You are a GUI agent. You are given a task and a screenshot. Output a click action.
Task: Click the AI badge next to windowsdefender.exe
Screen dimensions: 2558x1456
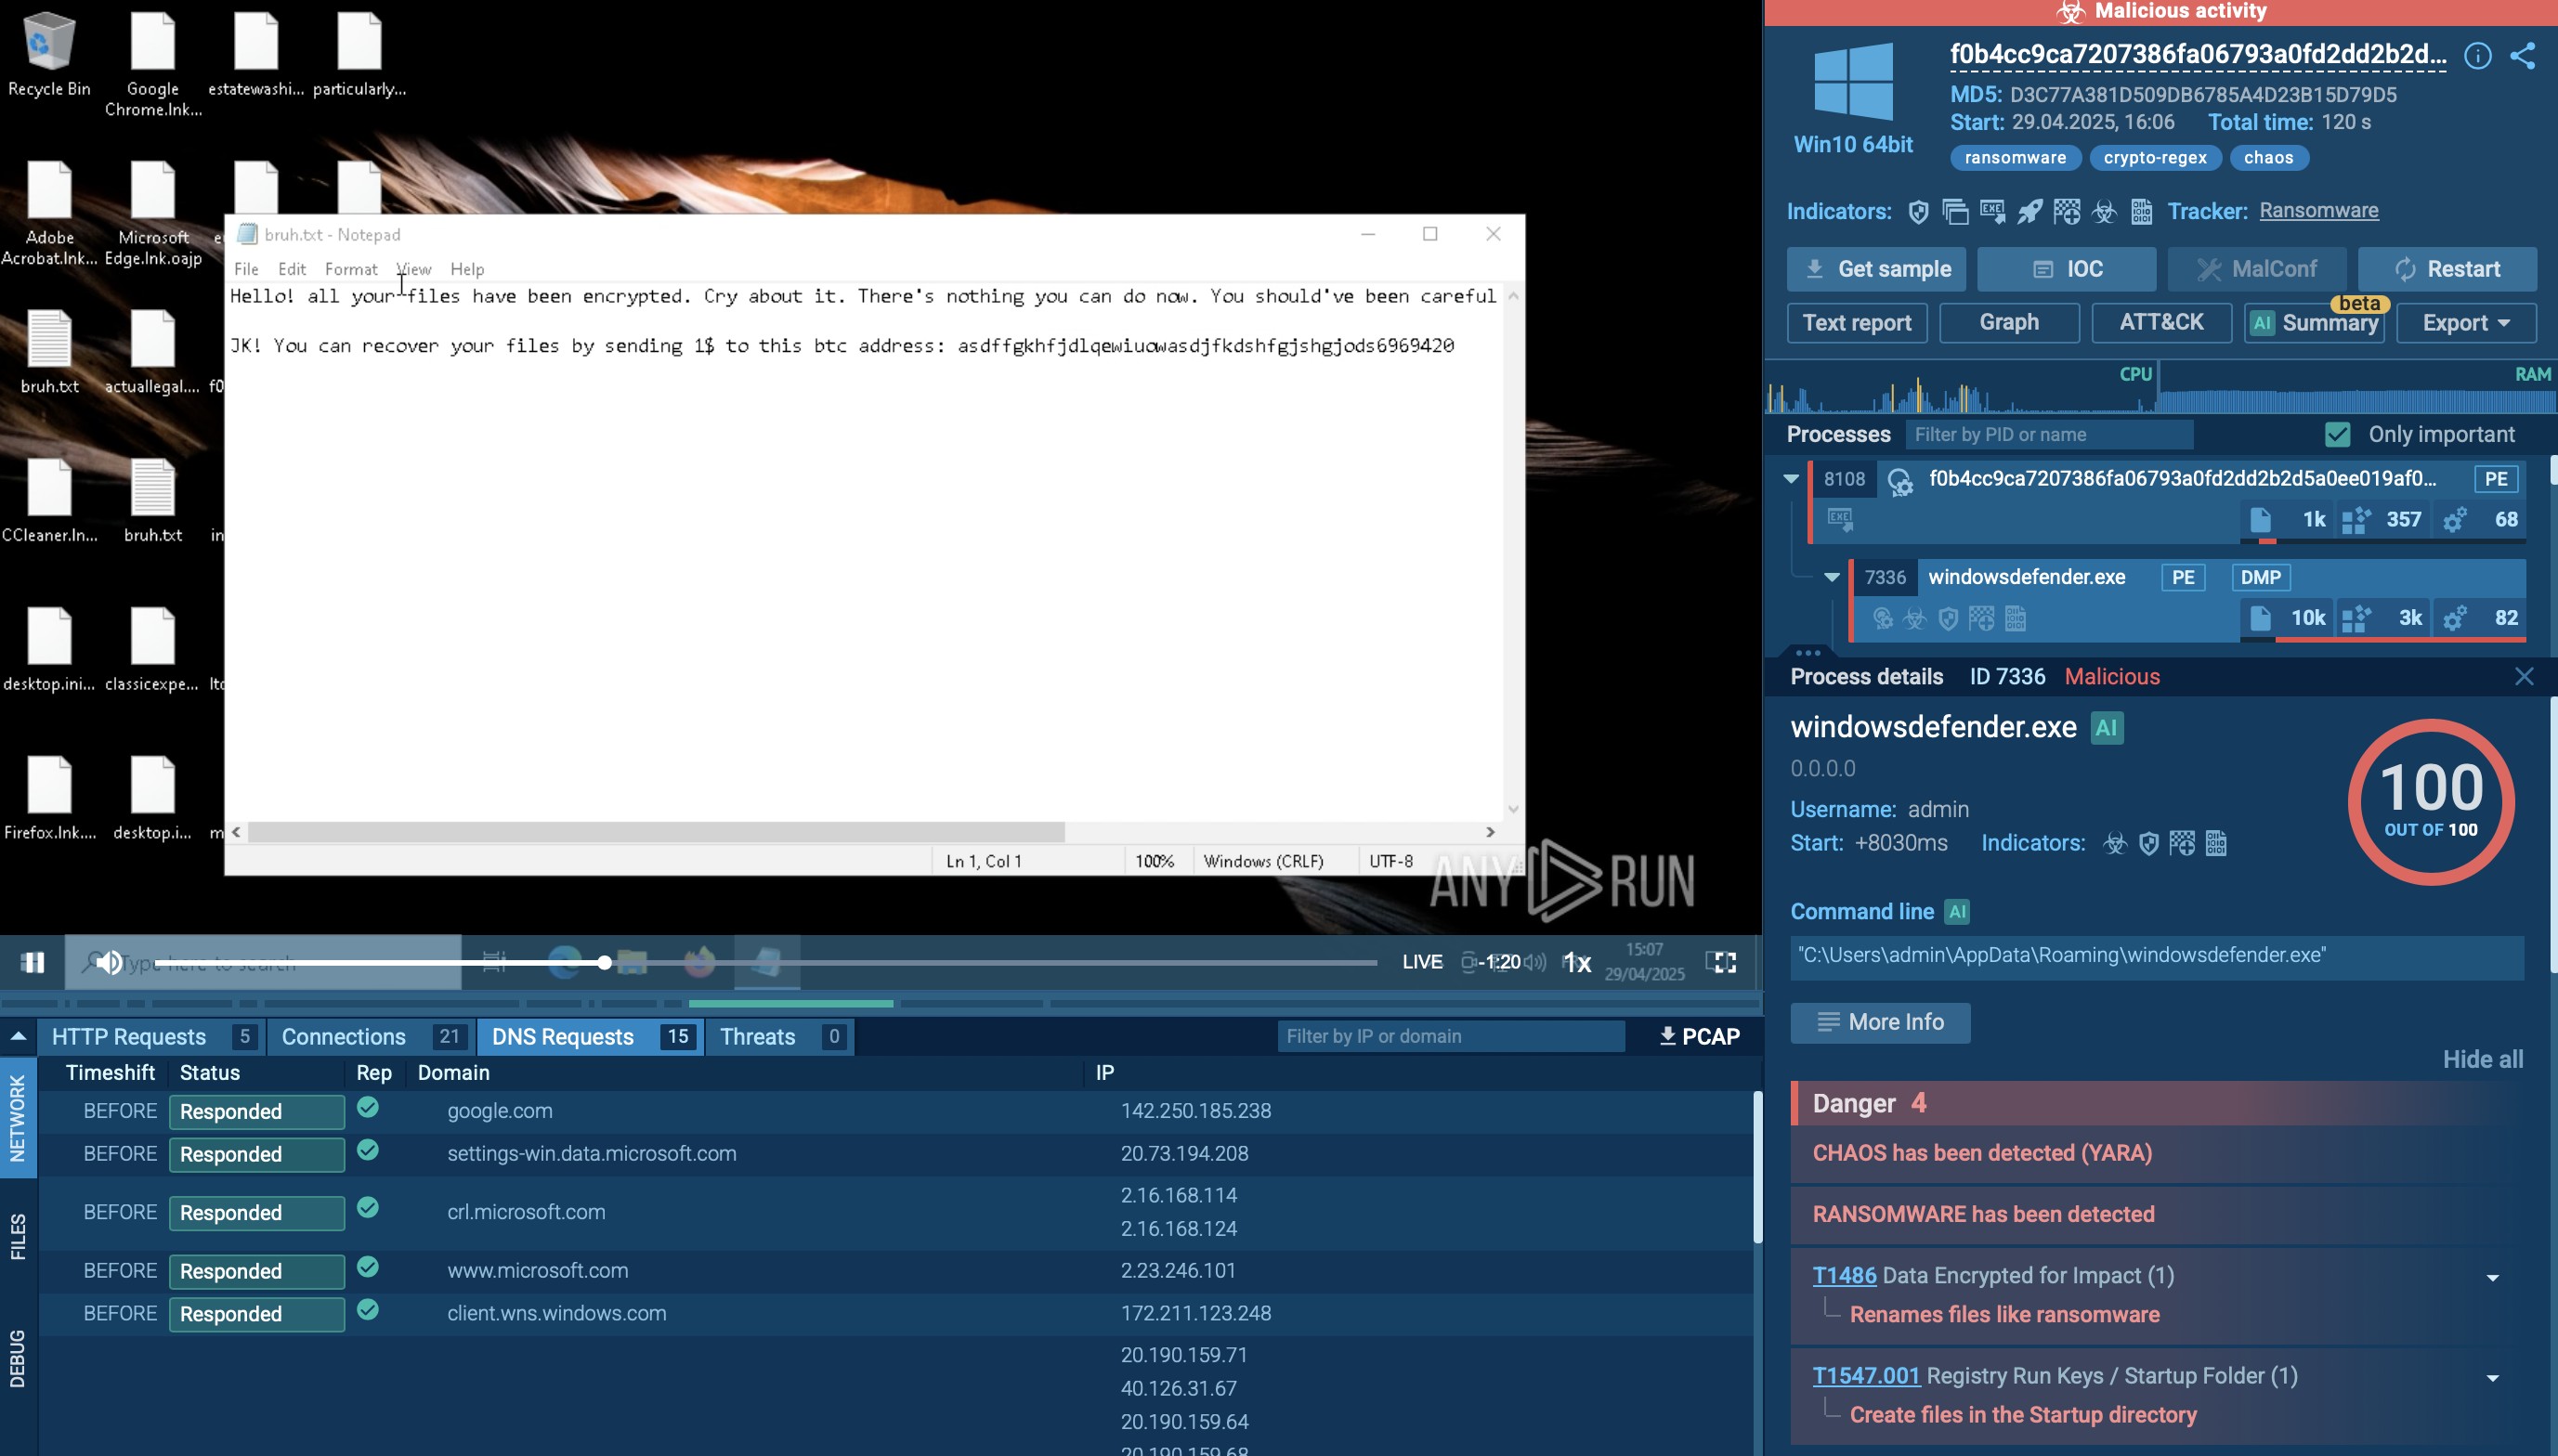pos(2106,727)
